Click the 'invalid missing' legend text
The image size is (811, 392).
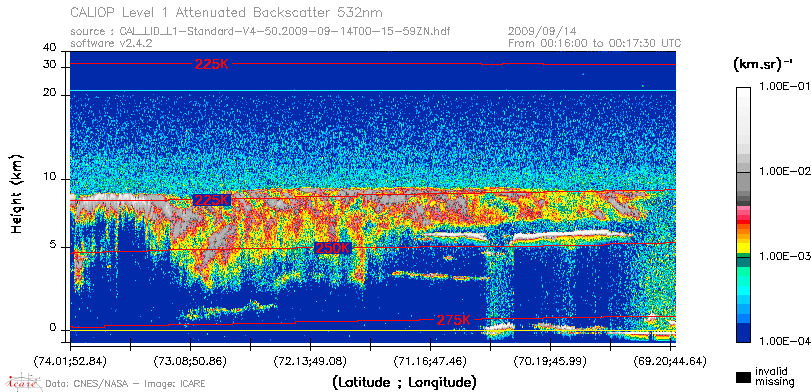tap(774, 376)
